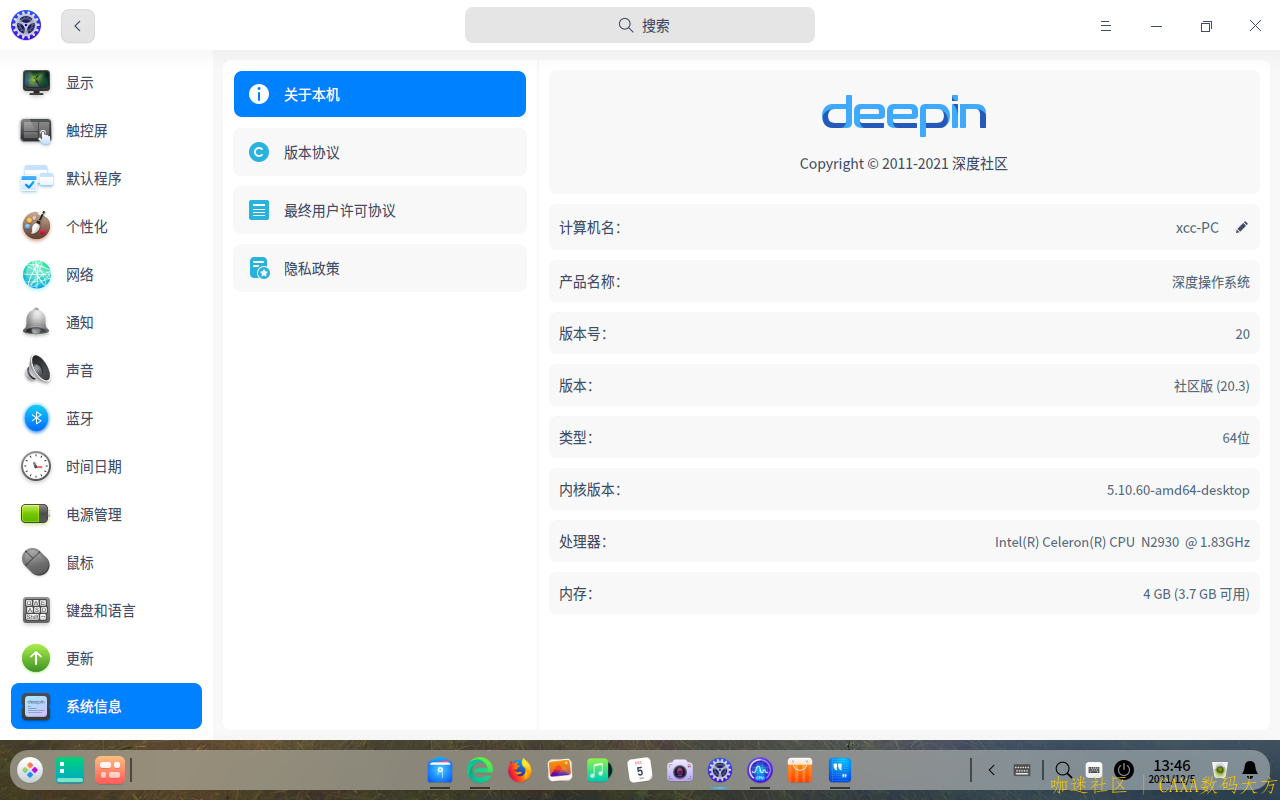
Task: Click the onscreen keyboard tray icon
Action: [x=1022, y=770]
